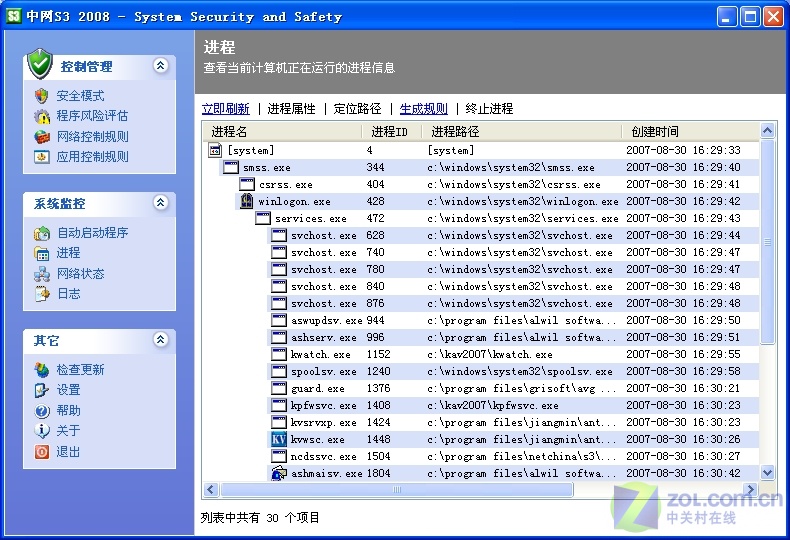Screen dimensions: 790x540
Task: Click the kwatch.exe window icon
Action: (279, 354)
